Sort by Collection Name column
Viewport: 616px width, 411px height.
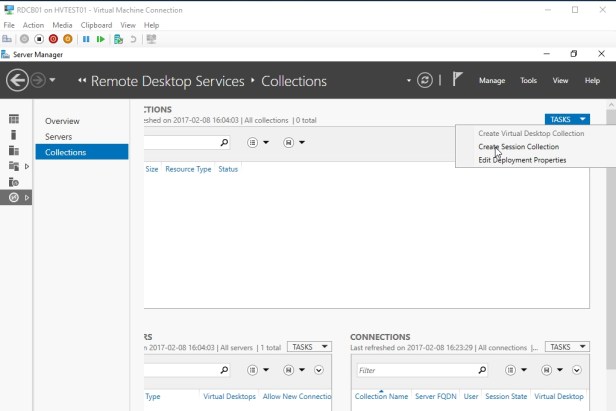click(x=380, y=397)
